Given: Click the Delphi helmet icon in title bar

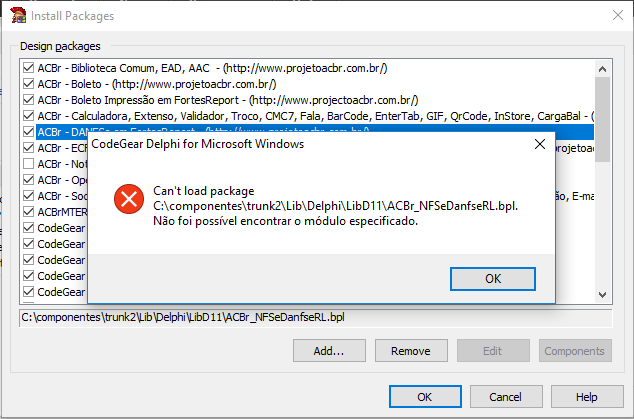Looking at the screenshot, I should 18,15.
